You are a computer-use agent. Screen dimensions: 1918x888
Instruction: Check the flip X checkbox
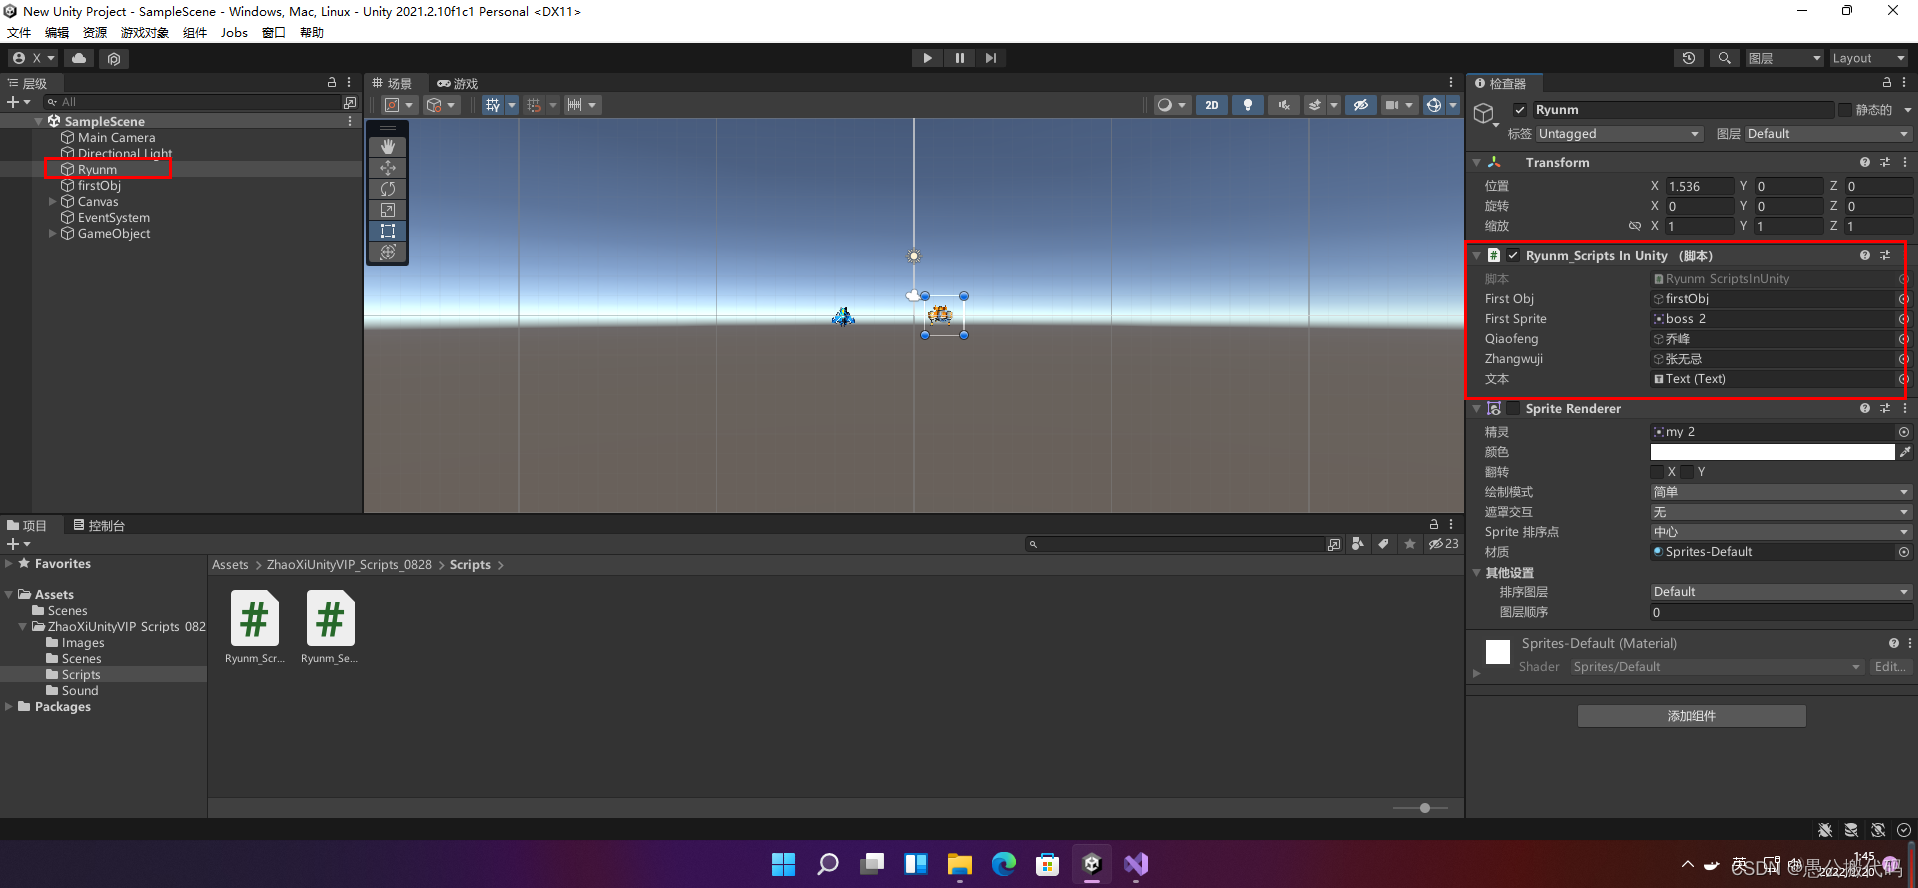1657,472
